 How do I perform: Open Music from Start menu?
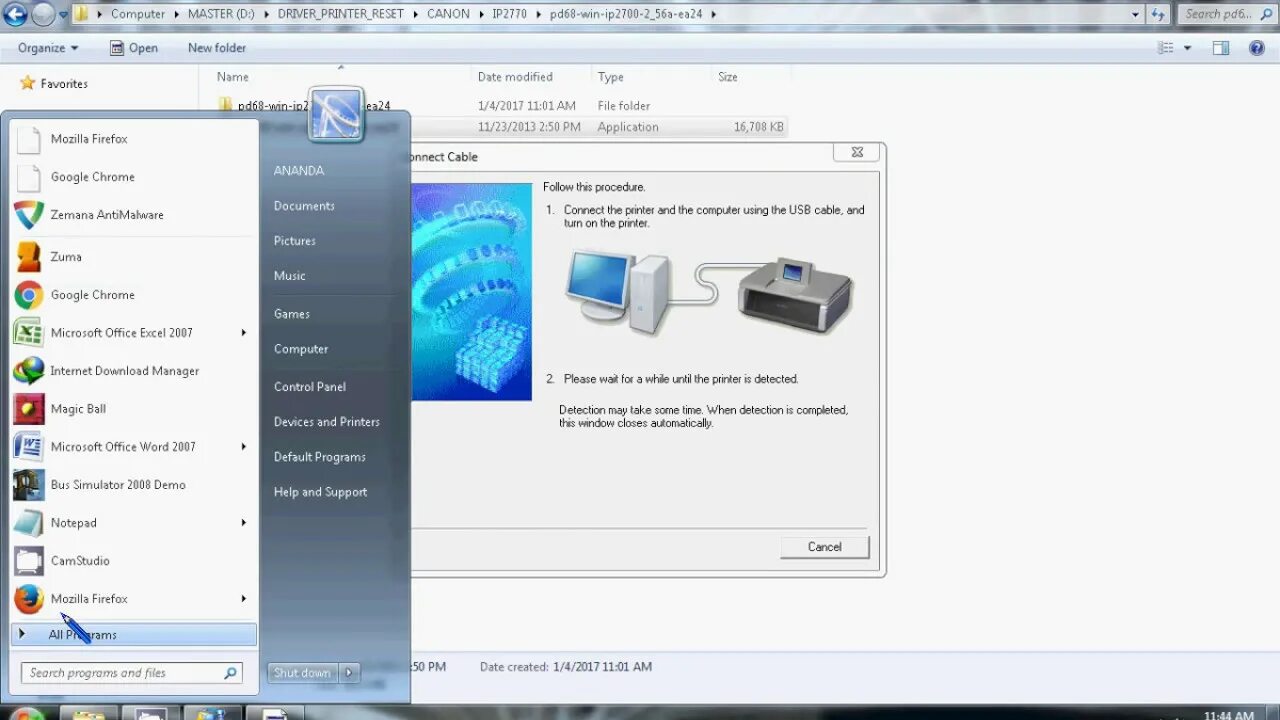(290, 276)
